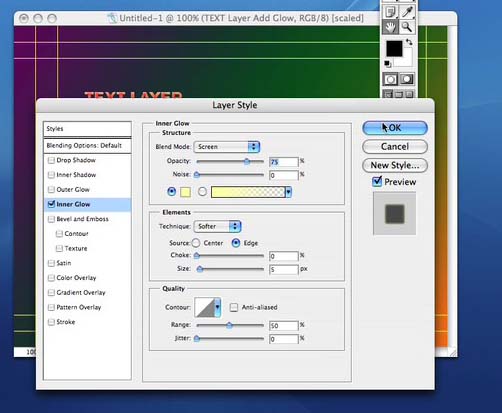Click the OK button
502x413 pixels.
click(x=395, y=128)
